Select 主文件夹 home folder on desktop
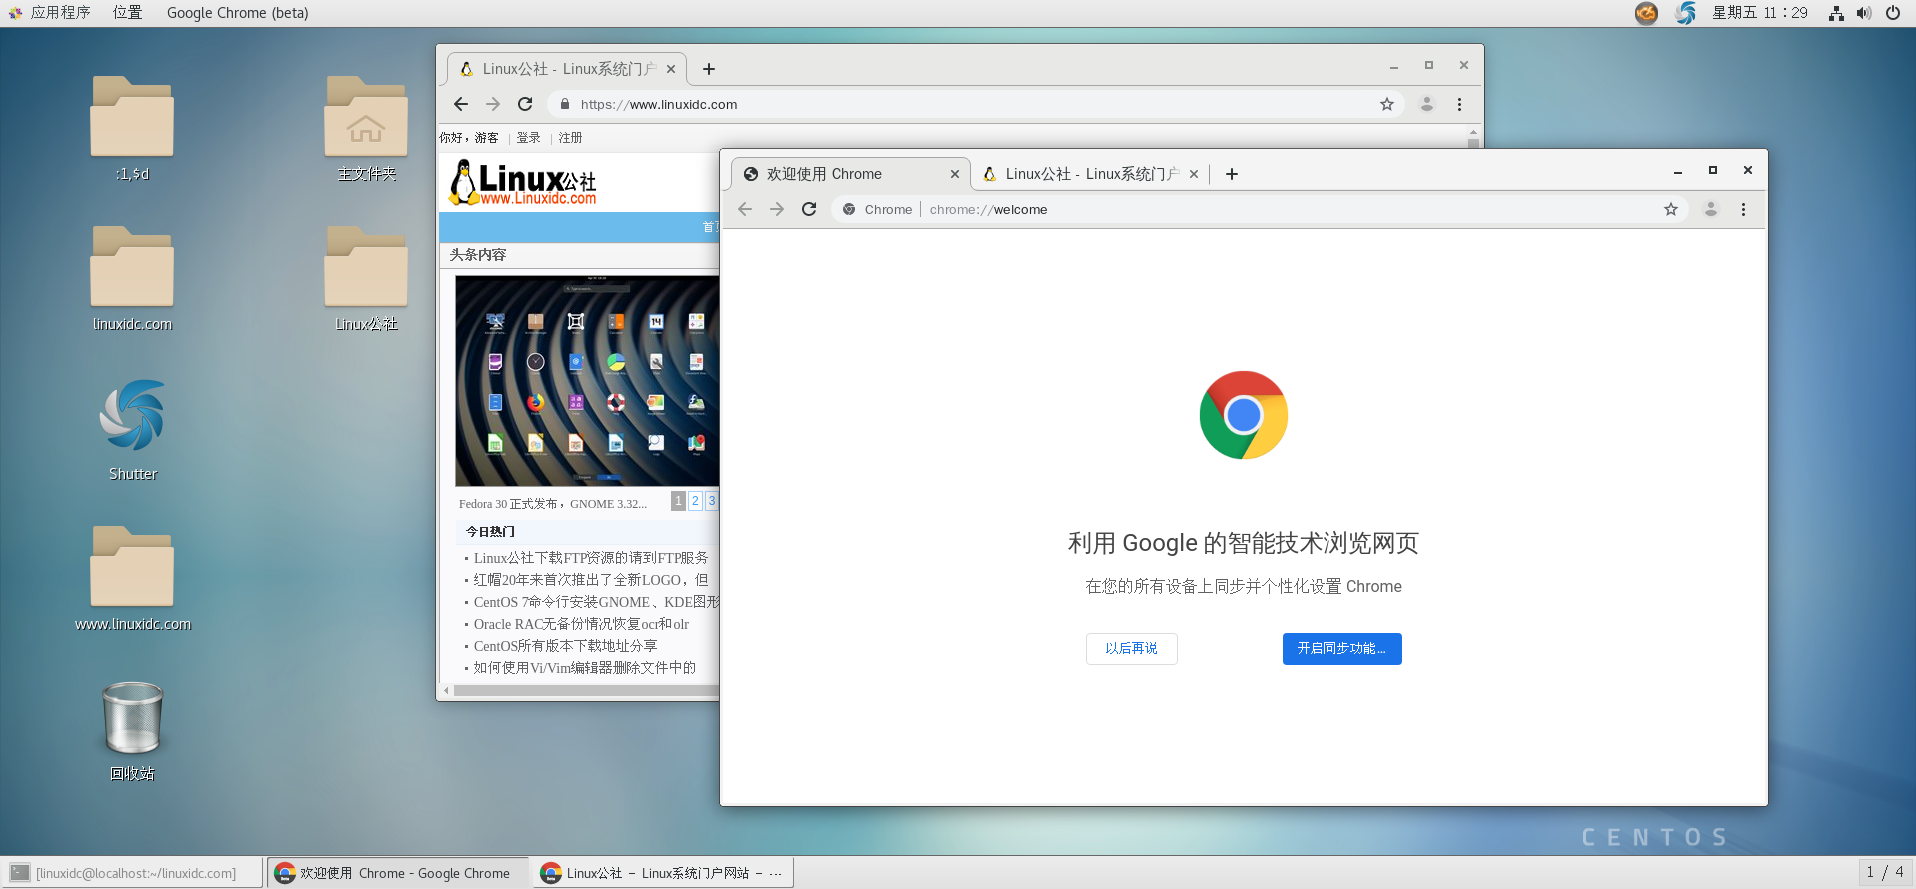The width and height of the screenshot is (1916, 889). 366,128
